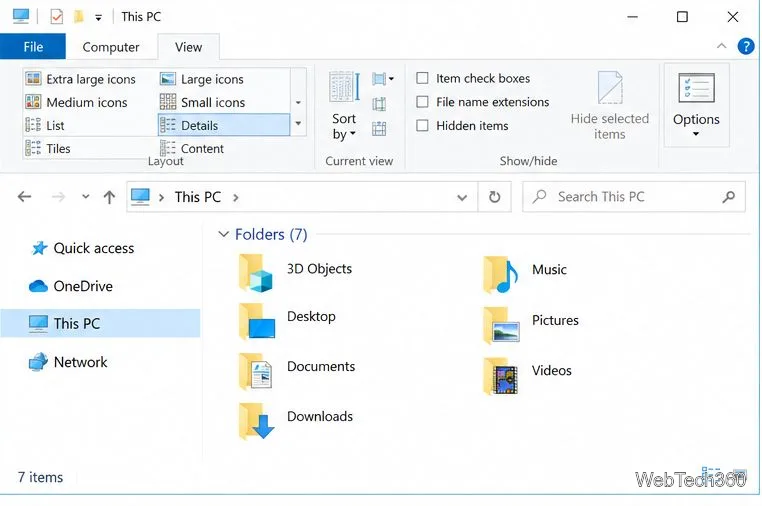Image resolution: width=762 pixels, height=506 pixels.
Task: Open the Recent locations dropdown
Action: point(86,197)
